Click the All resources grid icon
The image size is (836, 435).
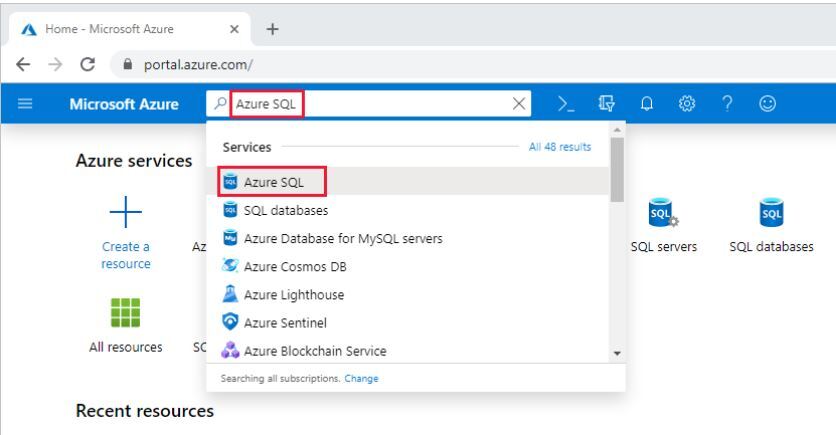125,312
